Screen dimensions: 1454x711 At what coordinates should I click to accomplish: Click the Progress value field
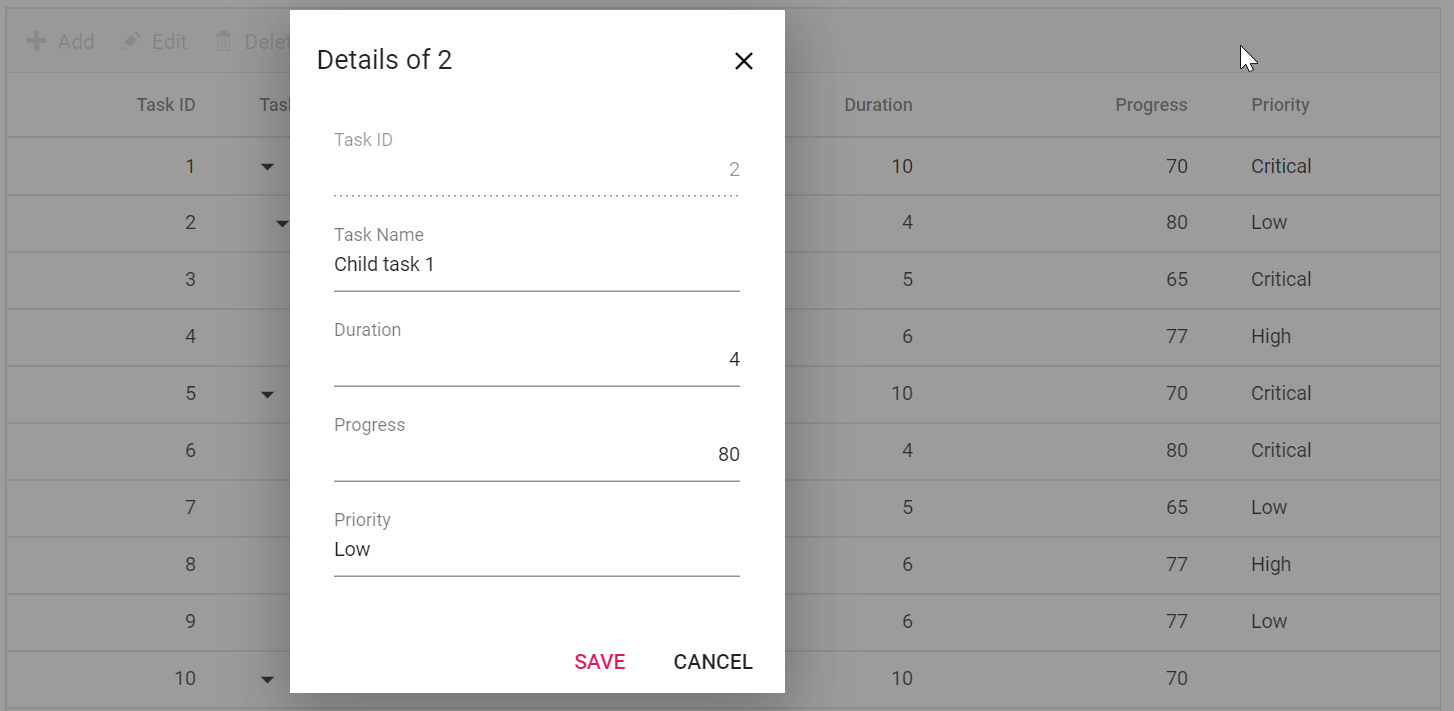click(536, 454)
